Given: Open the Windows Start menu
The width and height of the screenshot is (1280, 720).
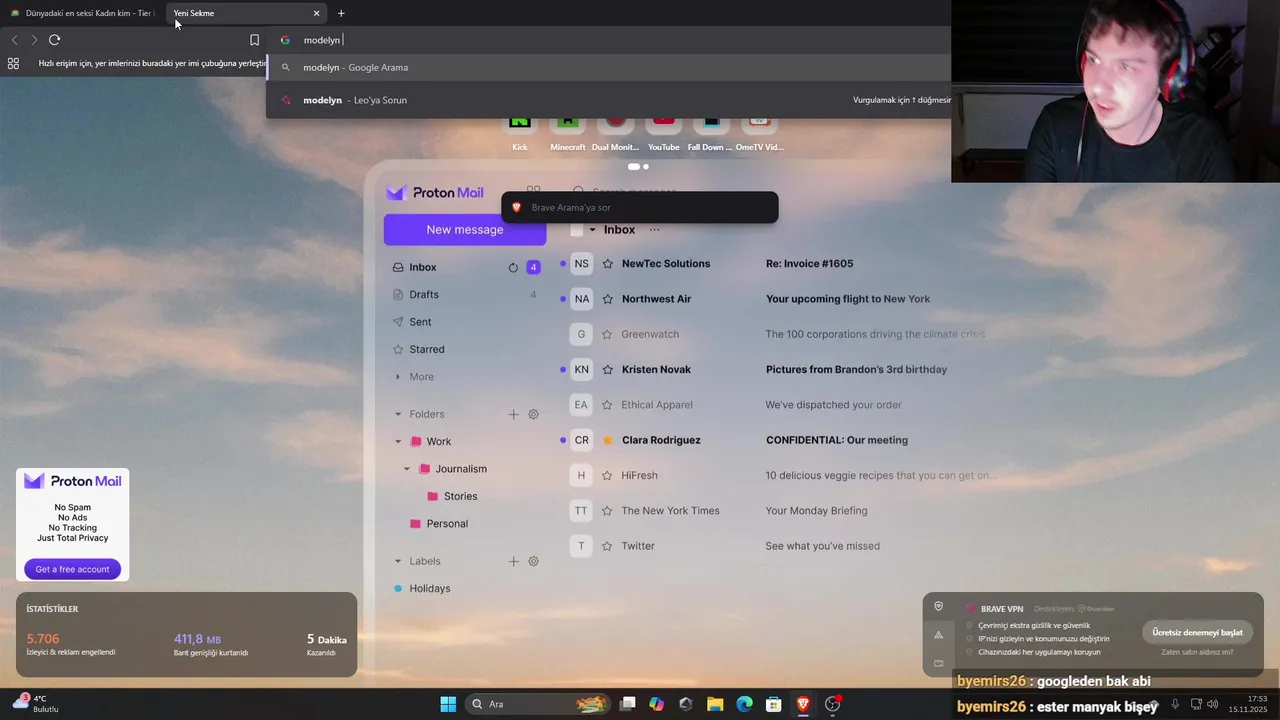Looking at the screenshot, I should point(448,704).
